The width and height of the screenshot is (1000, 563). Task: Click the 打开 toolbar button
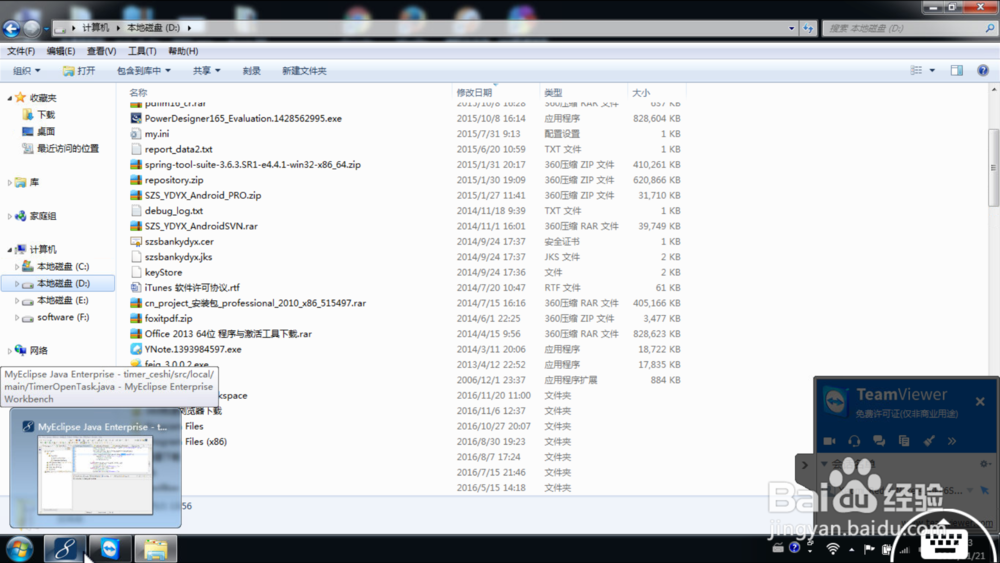[79, 71]
